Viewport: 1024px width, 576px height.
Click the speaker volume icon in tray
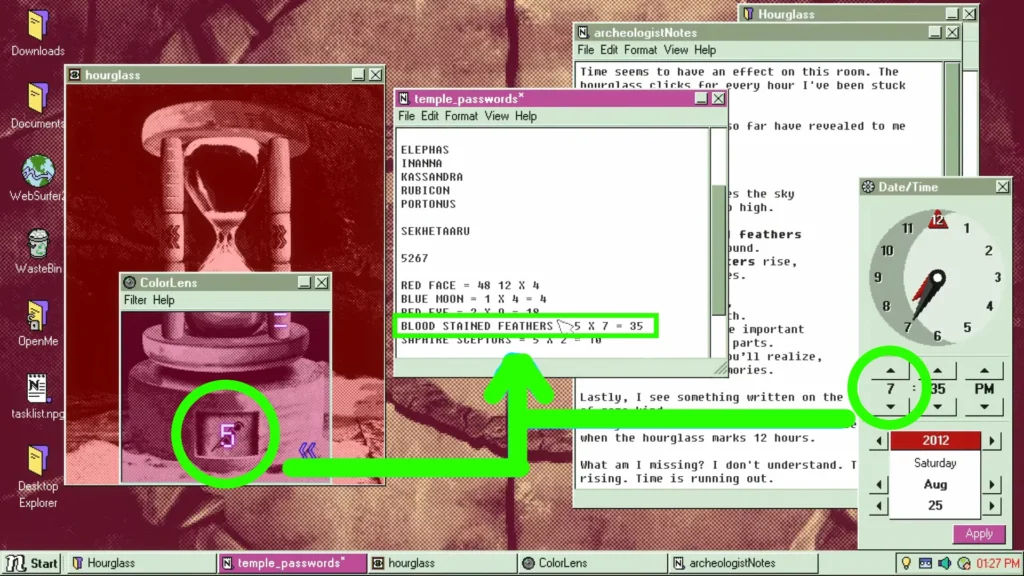(x=944, y=563)
